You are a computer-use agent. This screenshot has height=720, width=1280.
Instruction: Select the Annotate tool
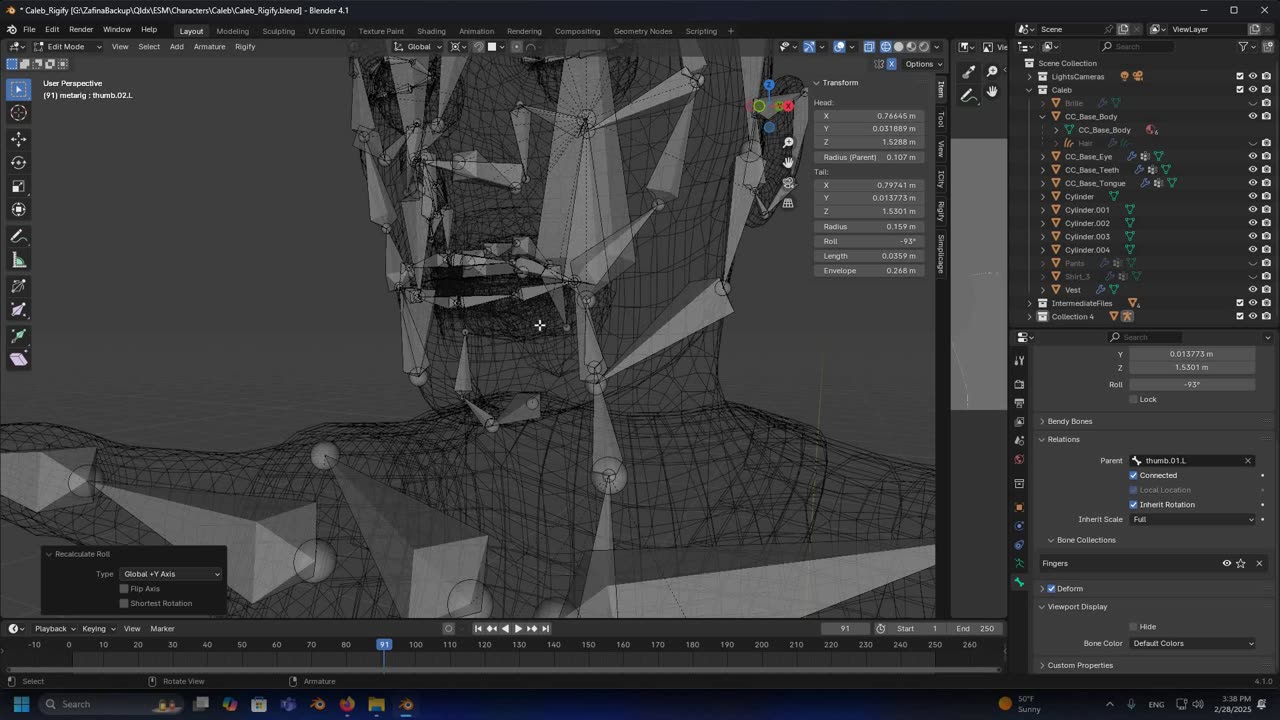pyautogui.click(x=18, y=236)
